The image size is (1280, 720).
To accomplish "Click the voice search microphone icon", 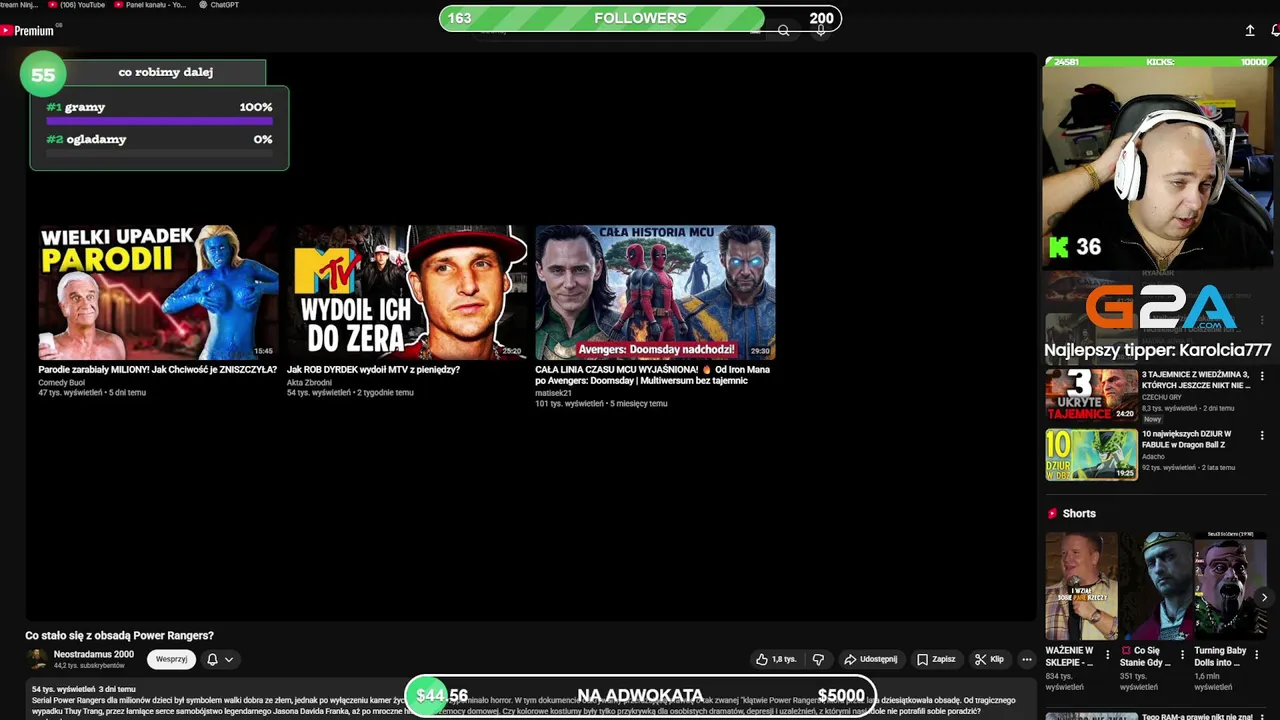I will tap(821, 31).
